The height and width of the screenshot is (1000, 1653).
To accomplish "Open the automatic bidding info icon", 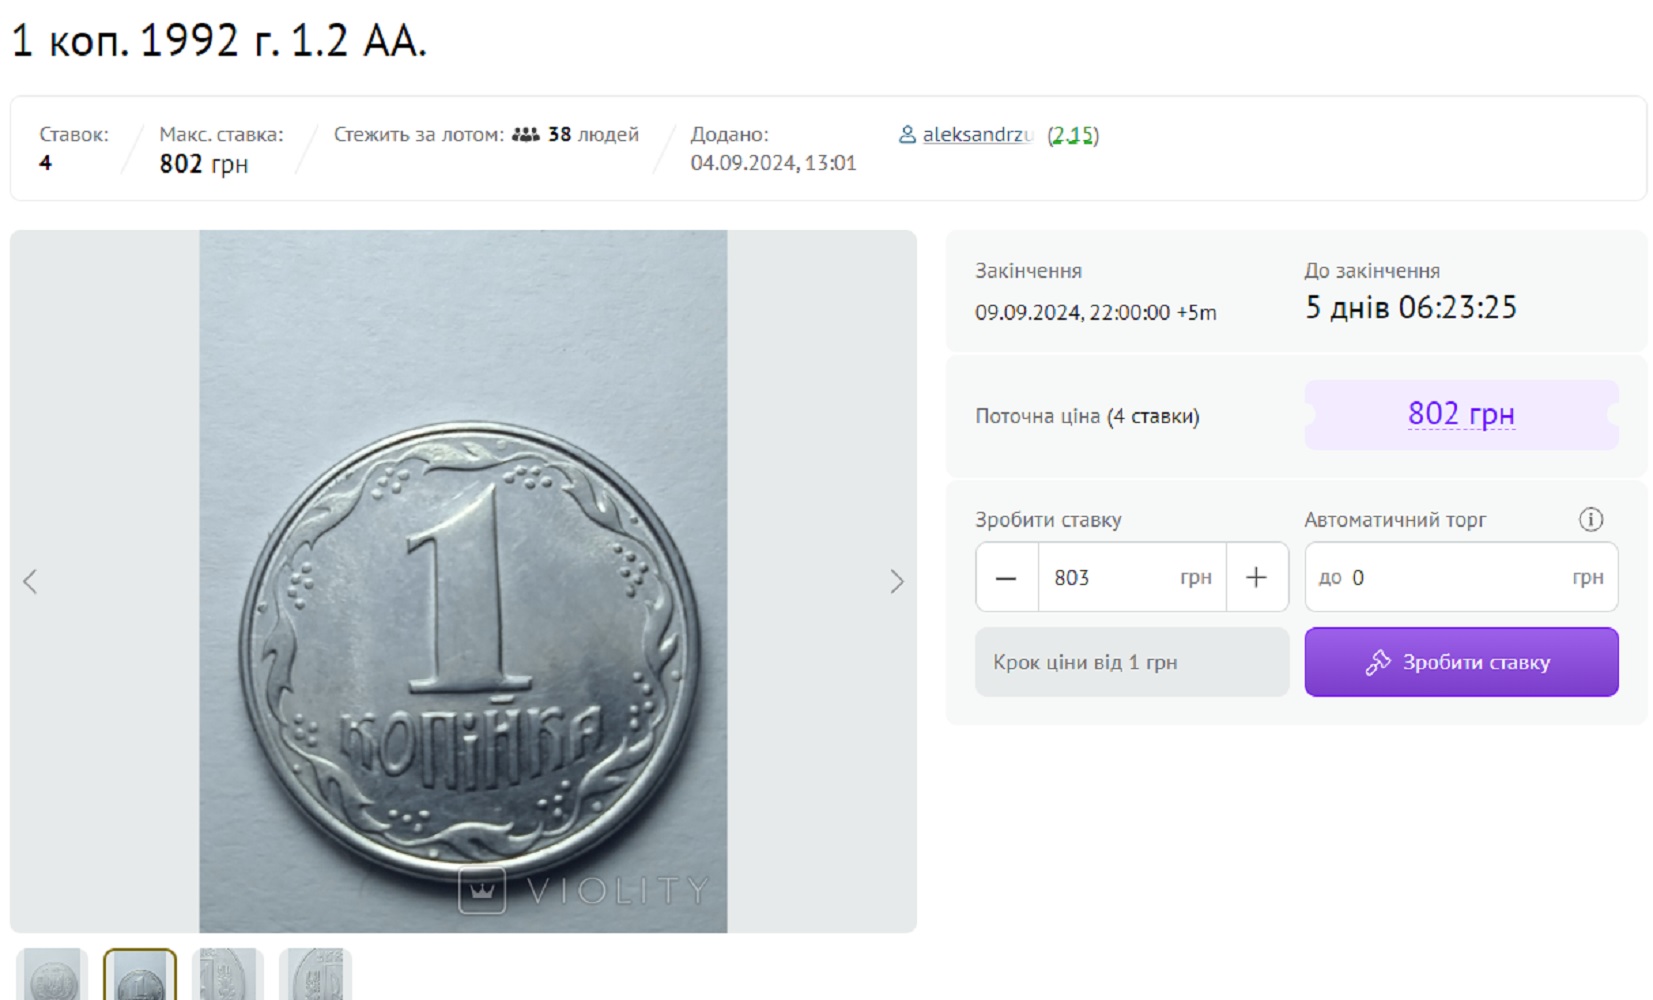I will click(1590, 520).
